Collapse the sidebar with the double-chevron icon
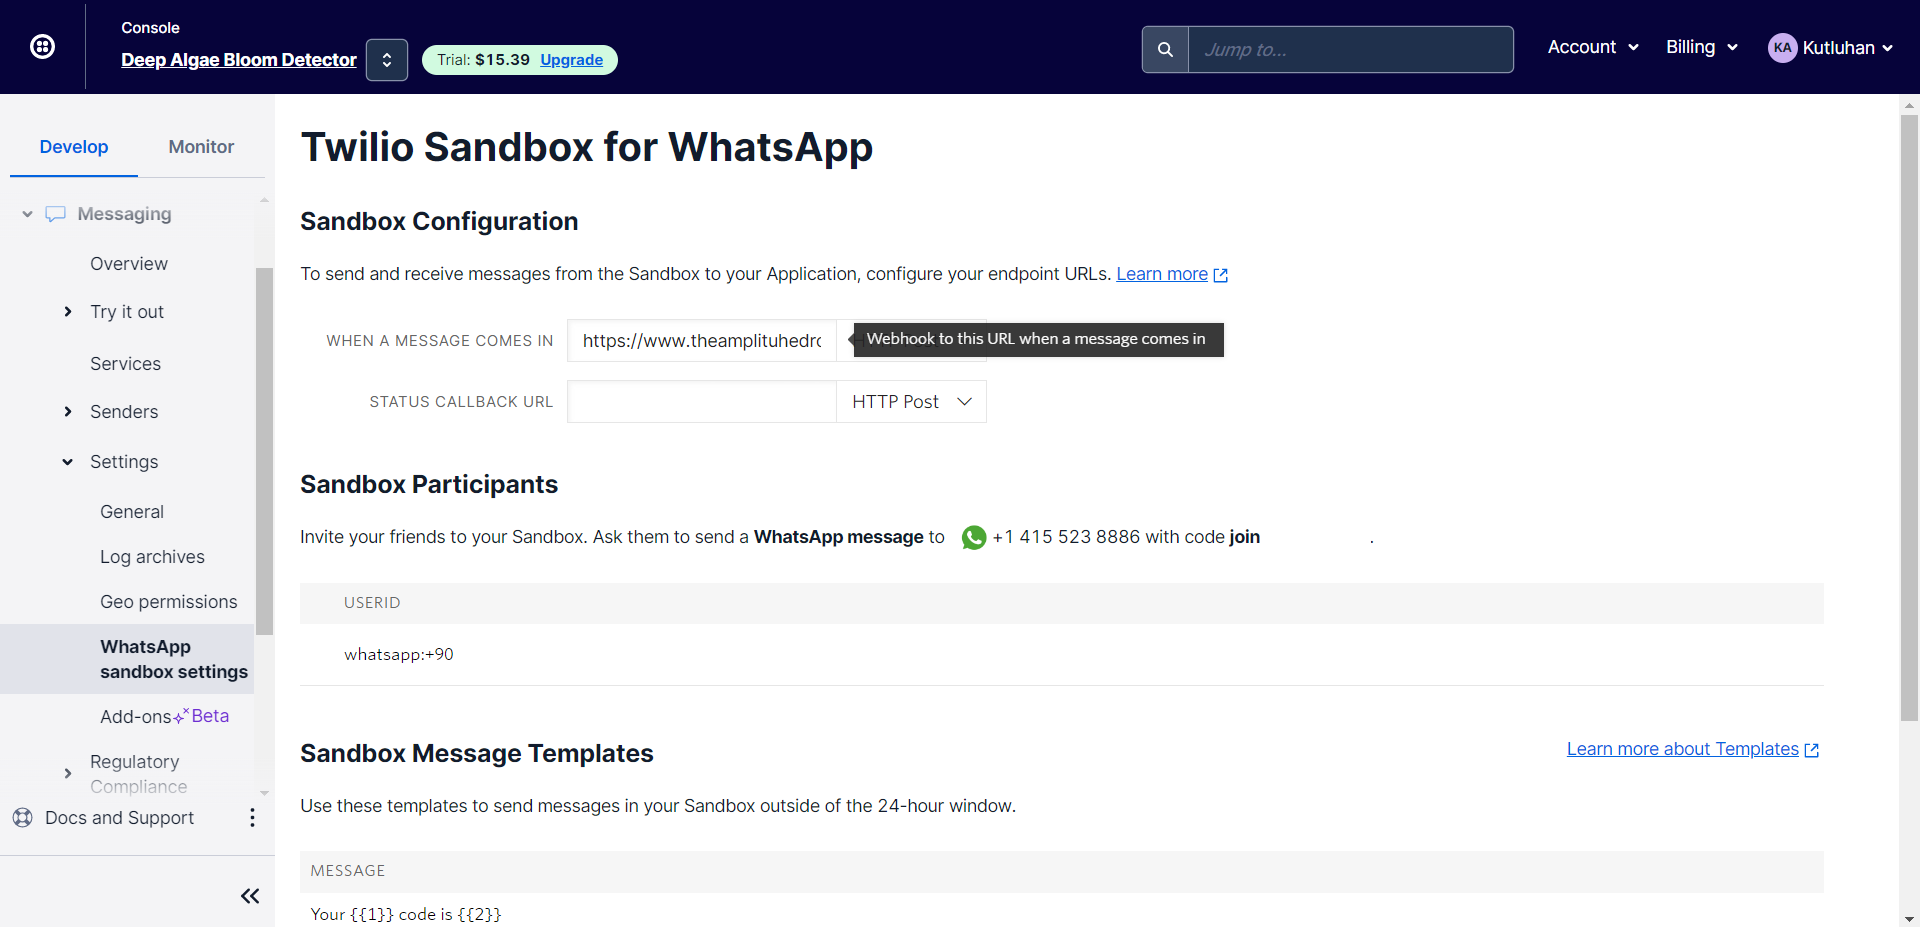 (x=249, y=895)
